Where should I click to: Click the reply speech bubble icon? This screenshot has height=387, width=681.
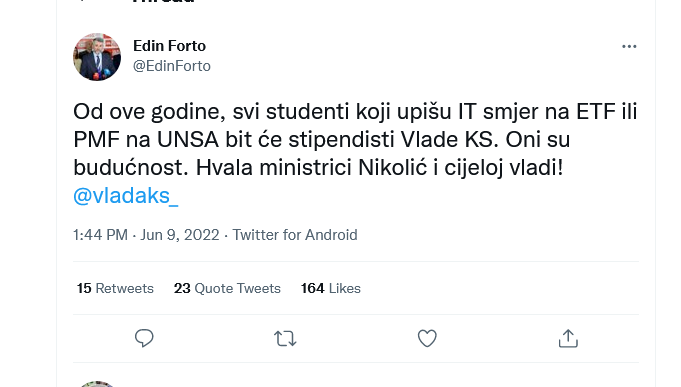pos(144,338)
